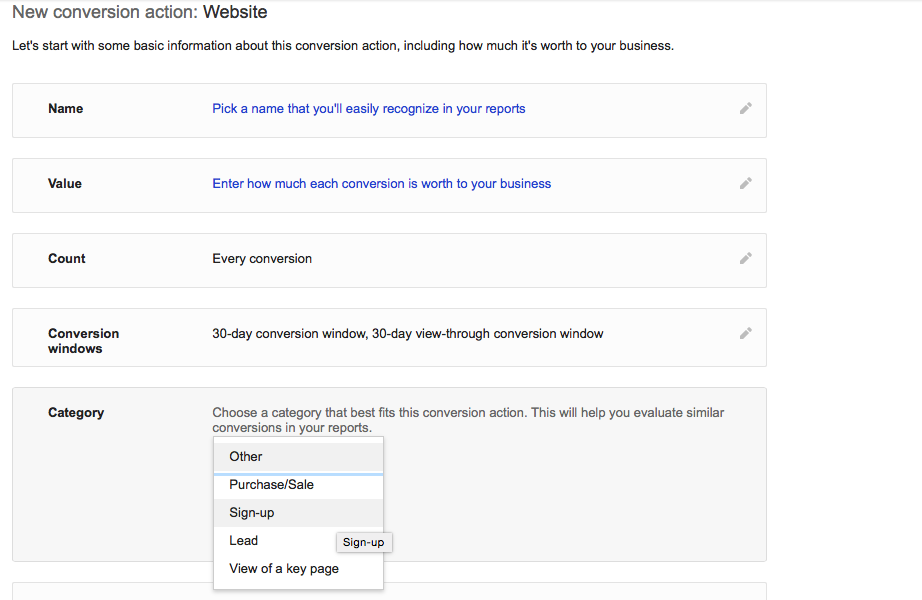Choose "Purchase/Sale" category option
Screen dimensions: 922x600
(x=298, y=485)
